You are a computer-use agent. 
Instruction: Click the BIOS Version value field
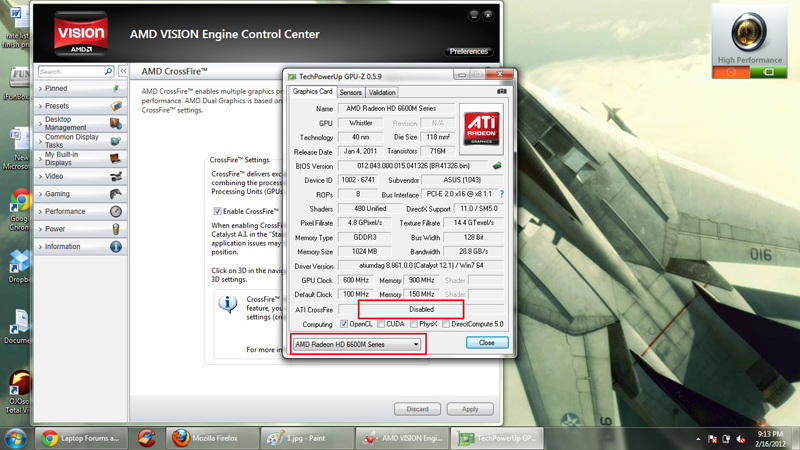(413, 166)
